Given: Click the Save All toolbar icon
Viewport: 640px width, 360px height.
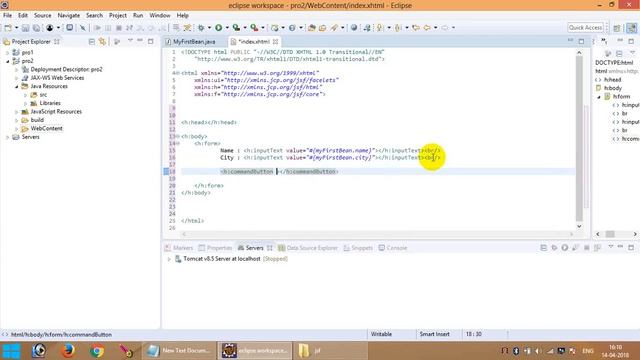Looking at the screenshot, I should pos(36,28).
